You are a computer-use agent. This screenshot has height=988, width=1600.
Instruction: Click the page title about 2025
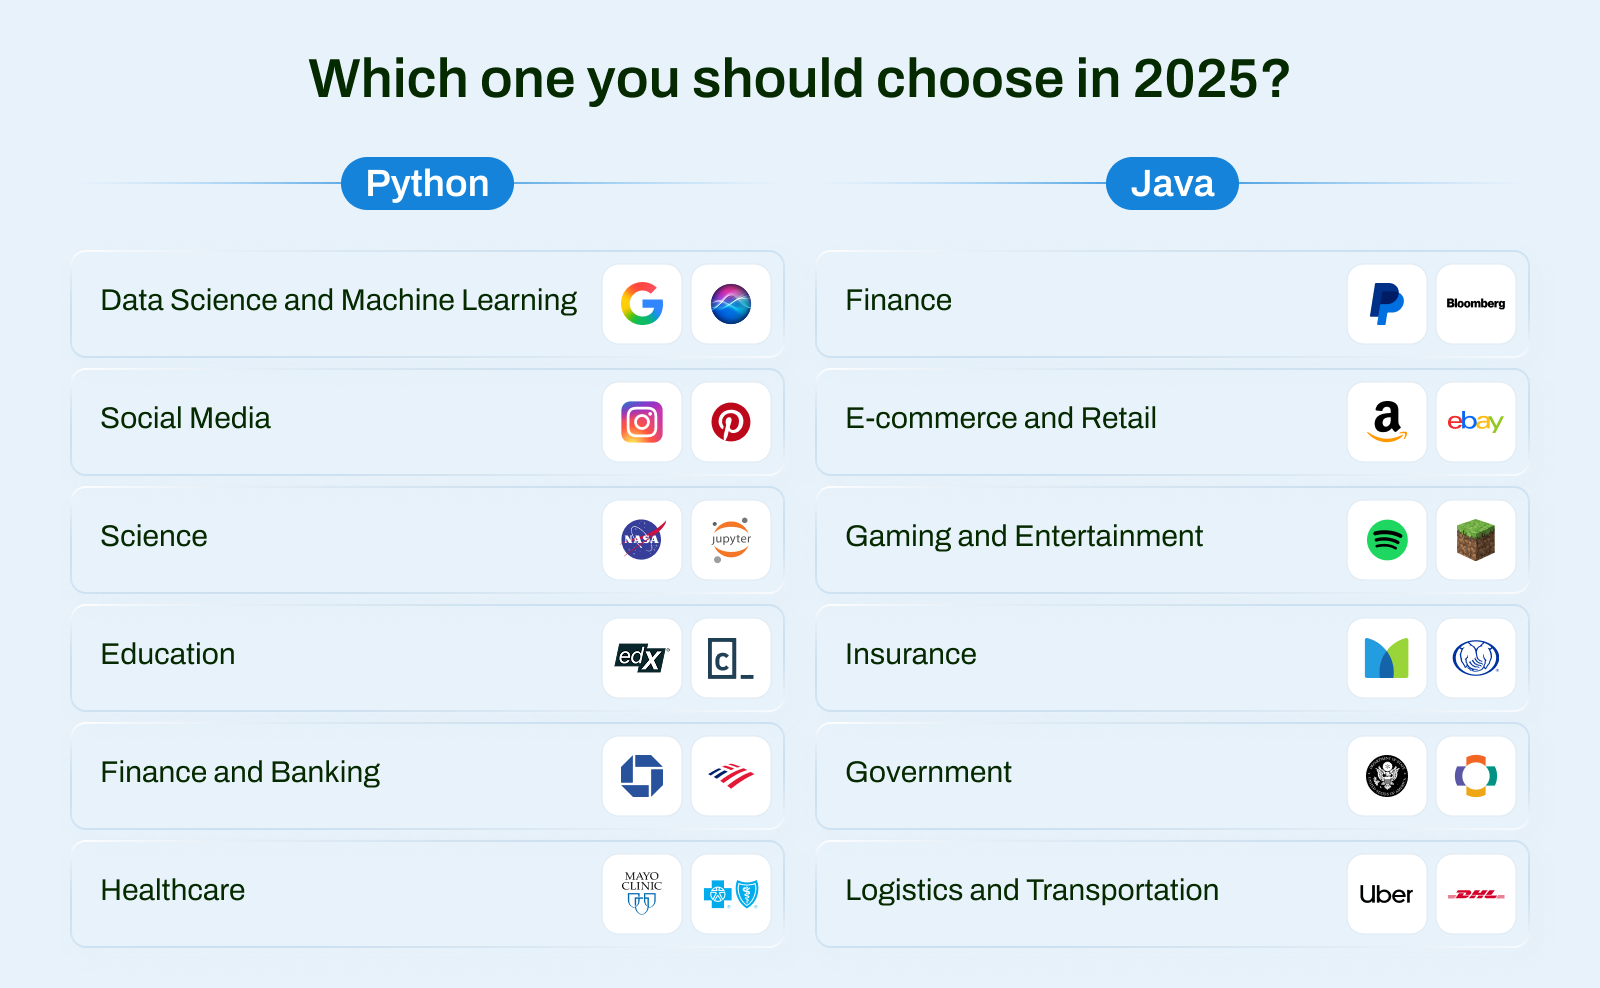[x=800, y=78]
